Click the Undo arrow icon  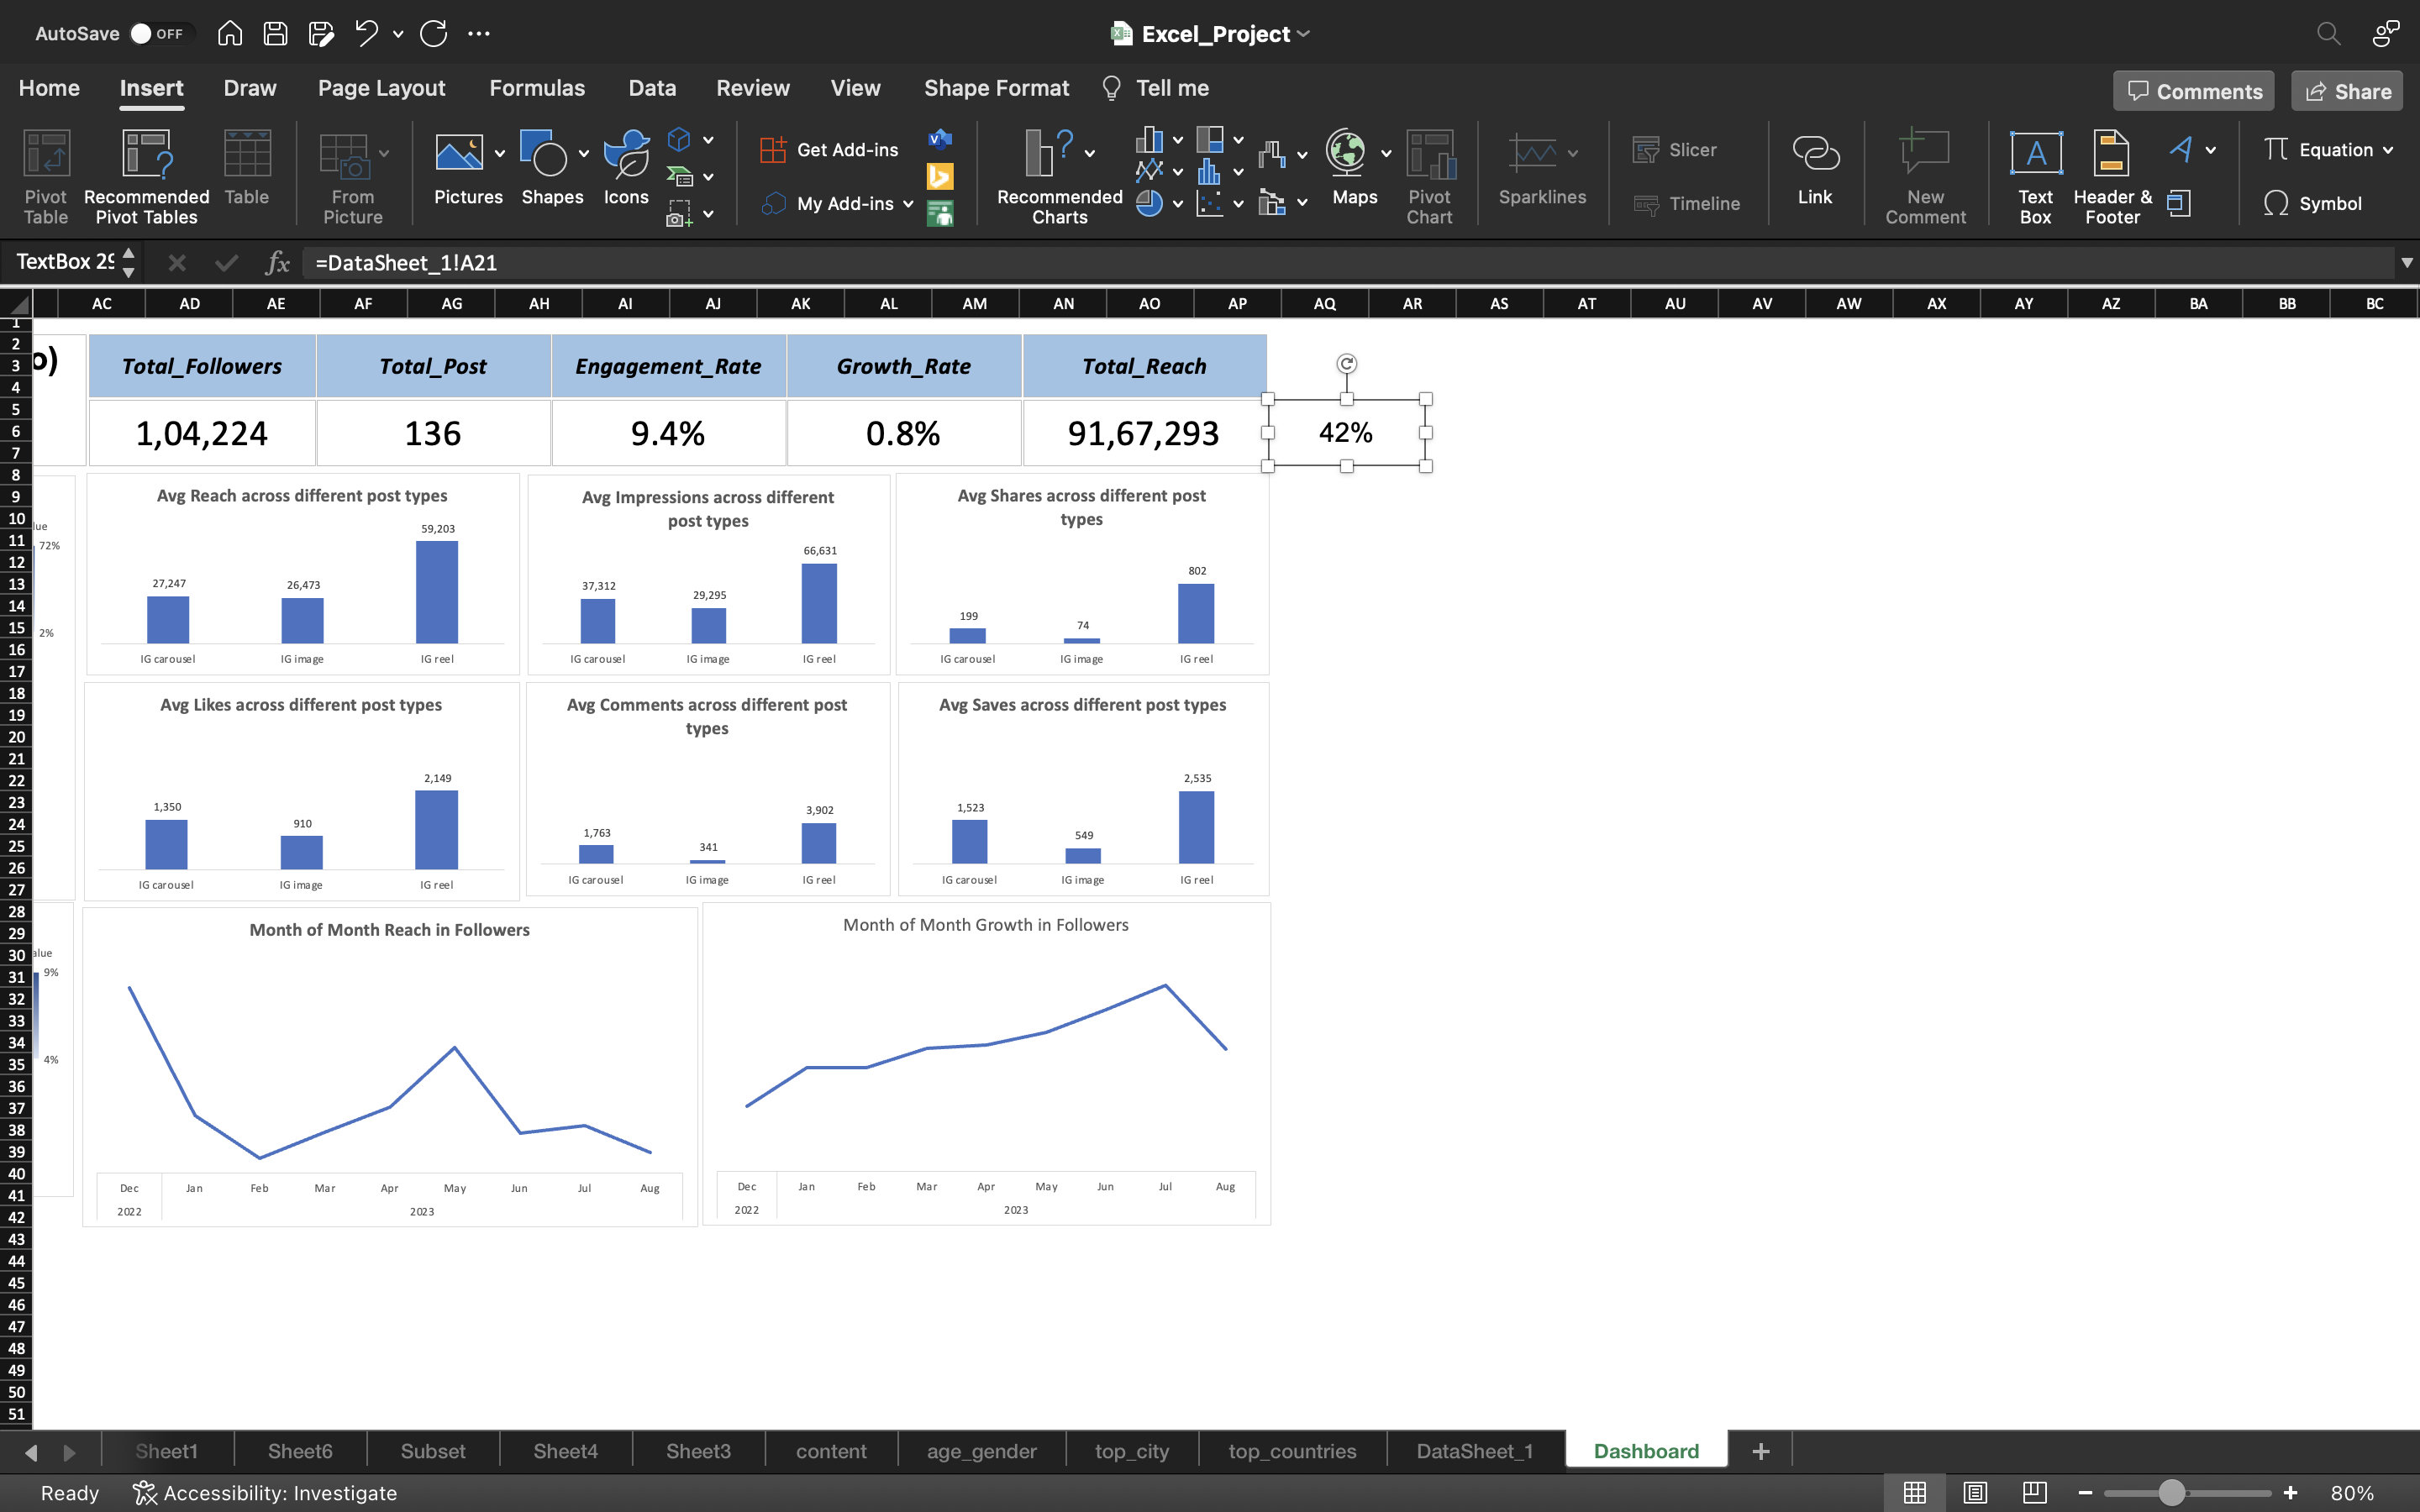point(367,33)
